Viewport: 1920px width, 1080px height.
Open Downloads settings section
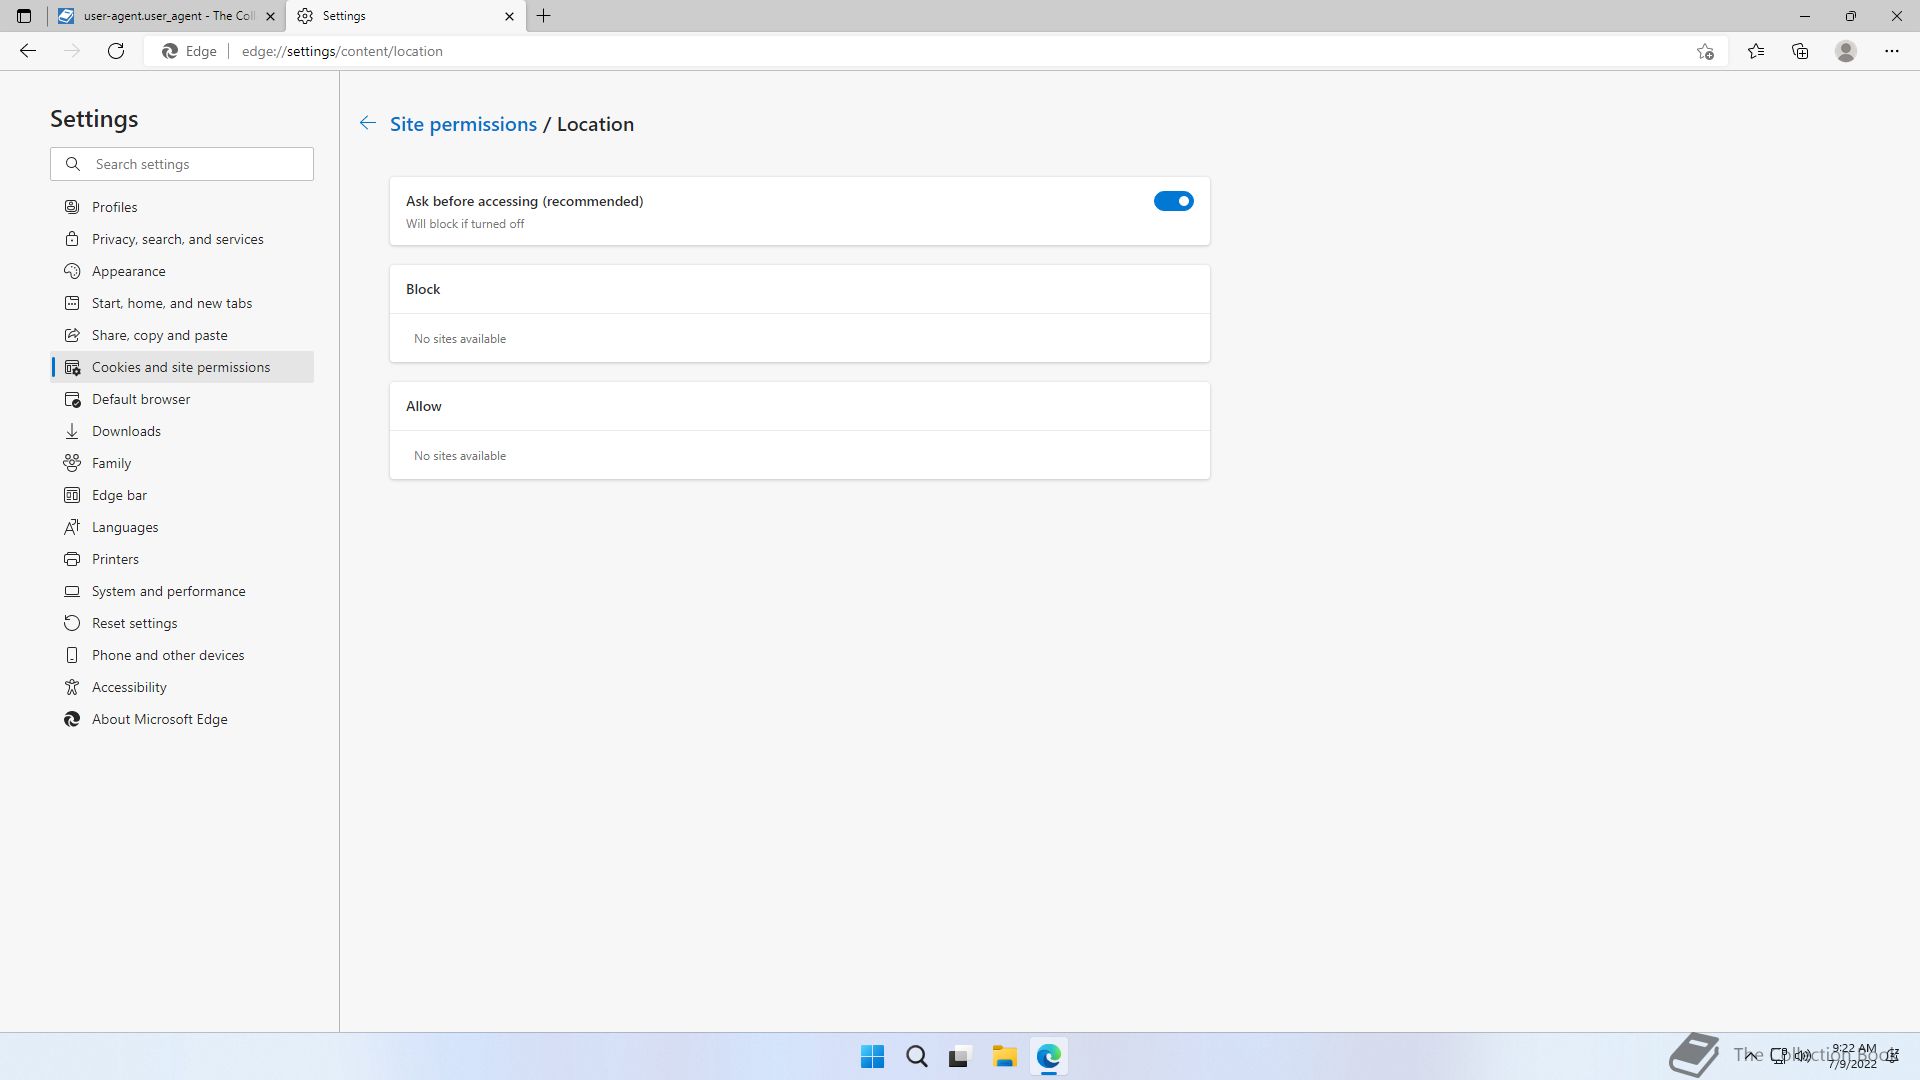tap(182, 431)
